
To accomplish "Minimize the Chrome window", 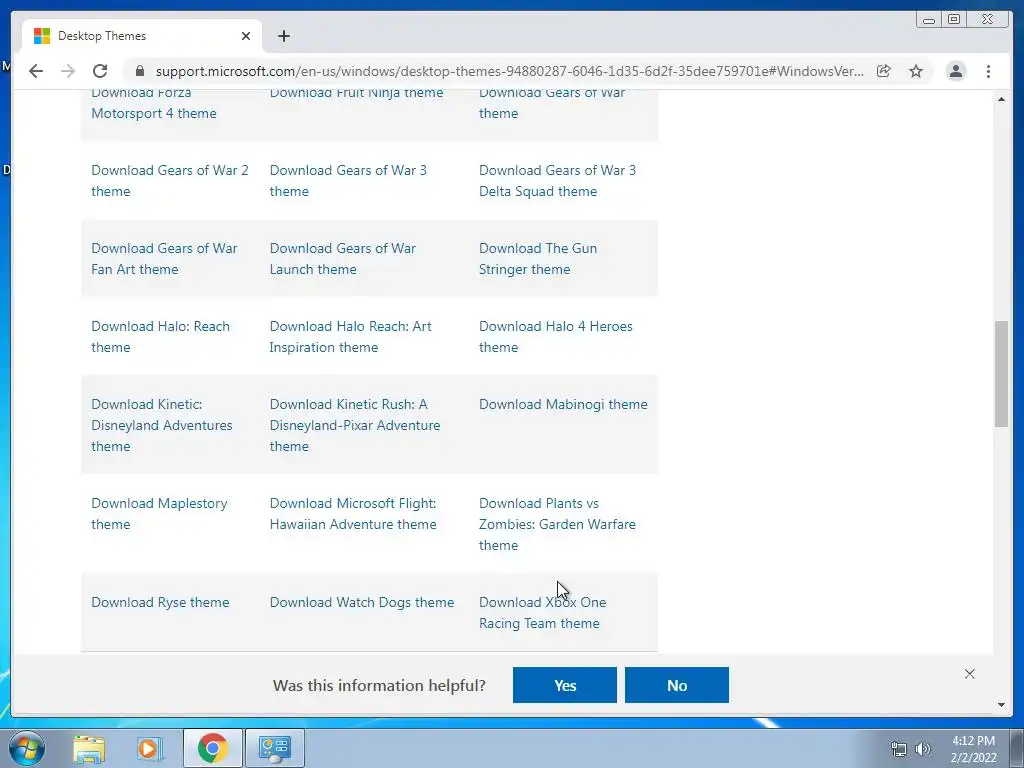I will (x=929, y=20).
